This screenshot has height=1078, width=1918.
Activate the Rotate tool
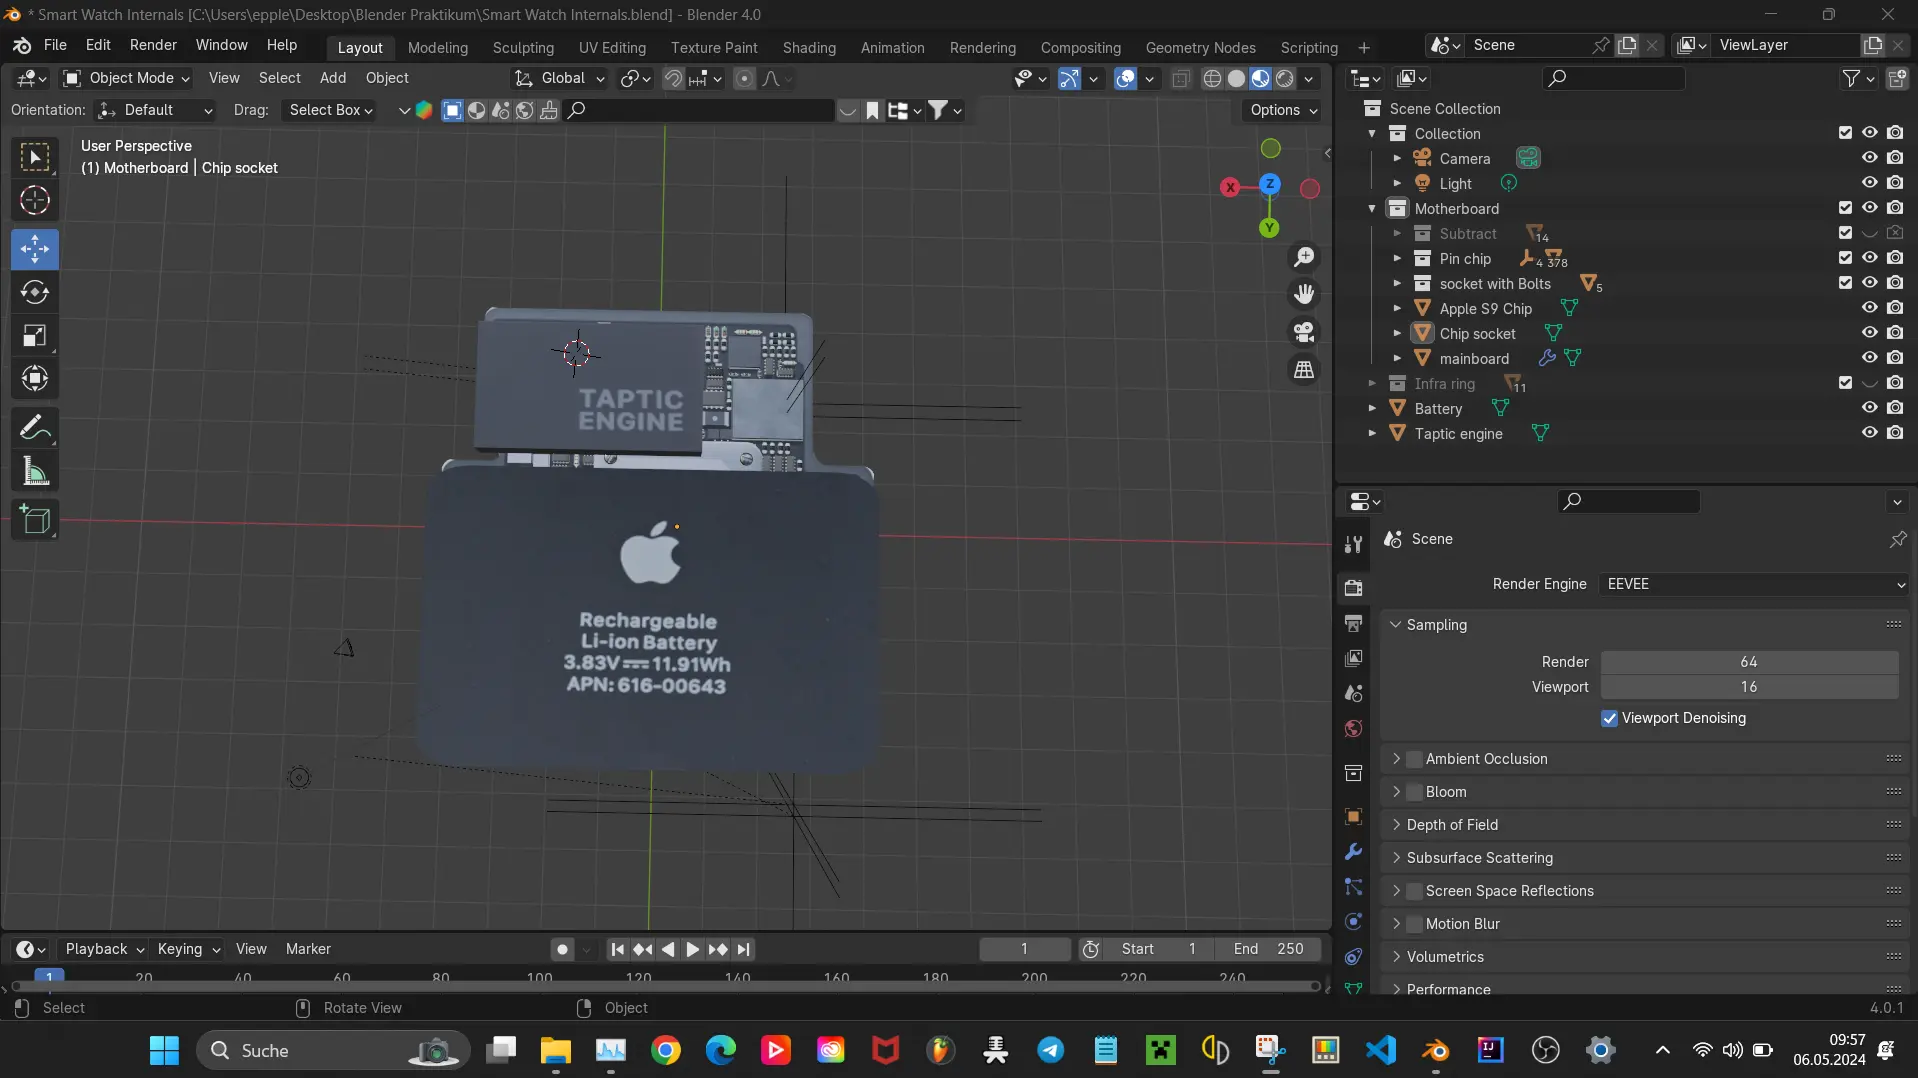(35, 292)
